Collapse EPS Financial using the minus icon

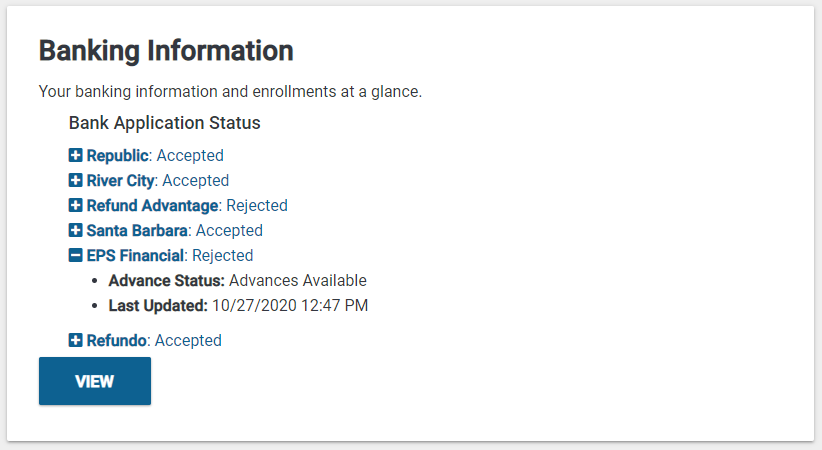click(x=76, y=256)
